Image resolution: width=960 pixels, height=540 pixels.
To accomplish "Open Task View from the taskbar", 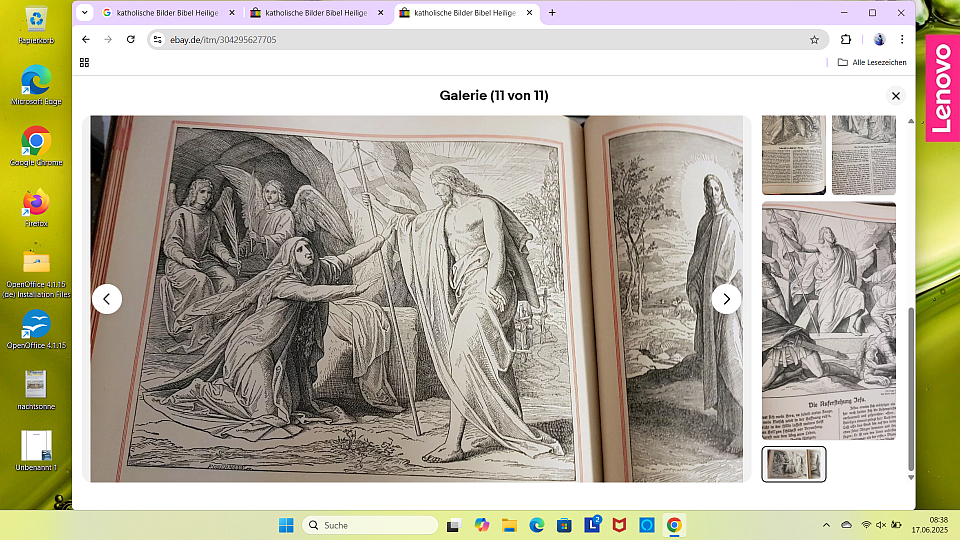I will 453,525.
